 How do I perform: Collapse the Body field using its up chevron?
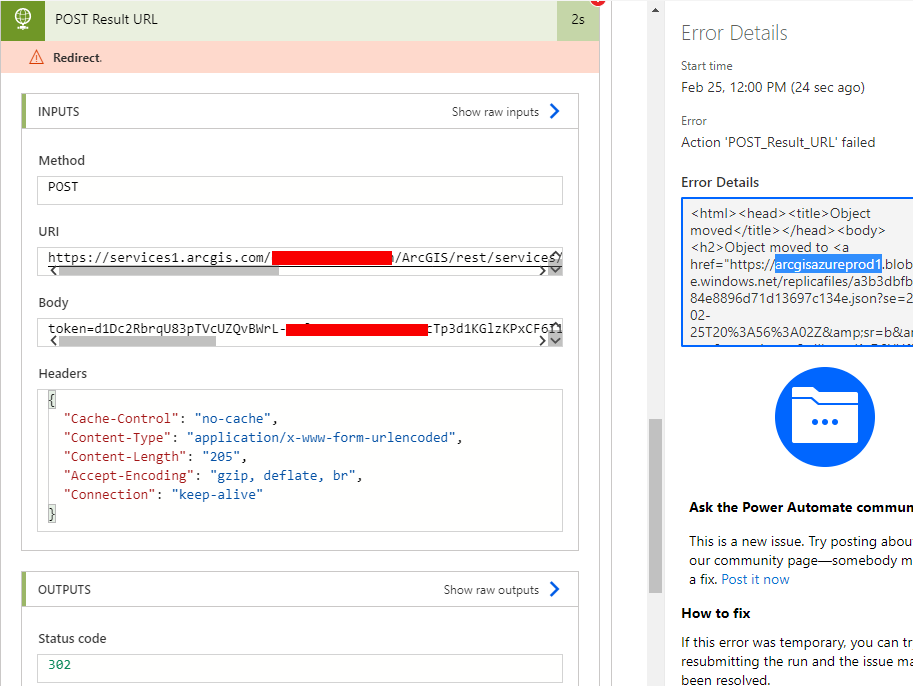(x=556, y=323)
